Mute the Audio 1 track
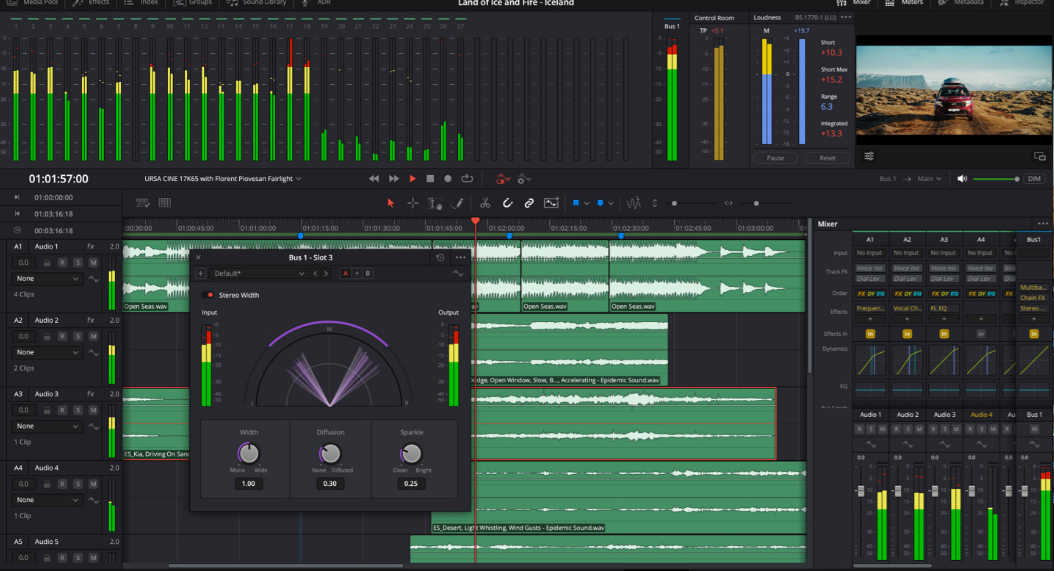The width and height of the screenshot is (1054, 571). pos(93,262)
